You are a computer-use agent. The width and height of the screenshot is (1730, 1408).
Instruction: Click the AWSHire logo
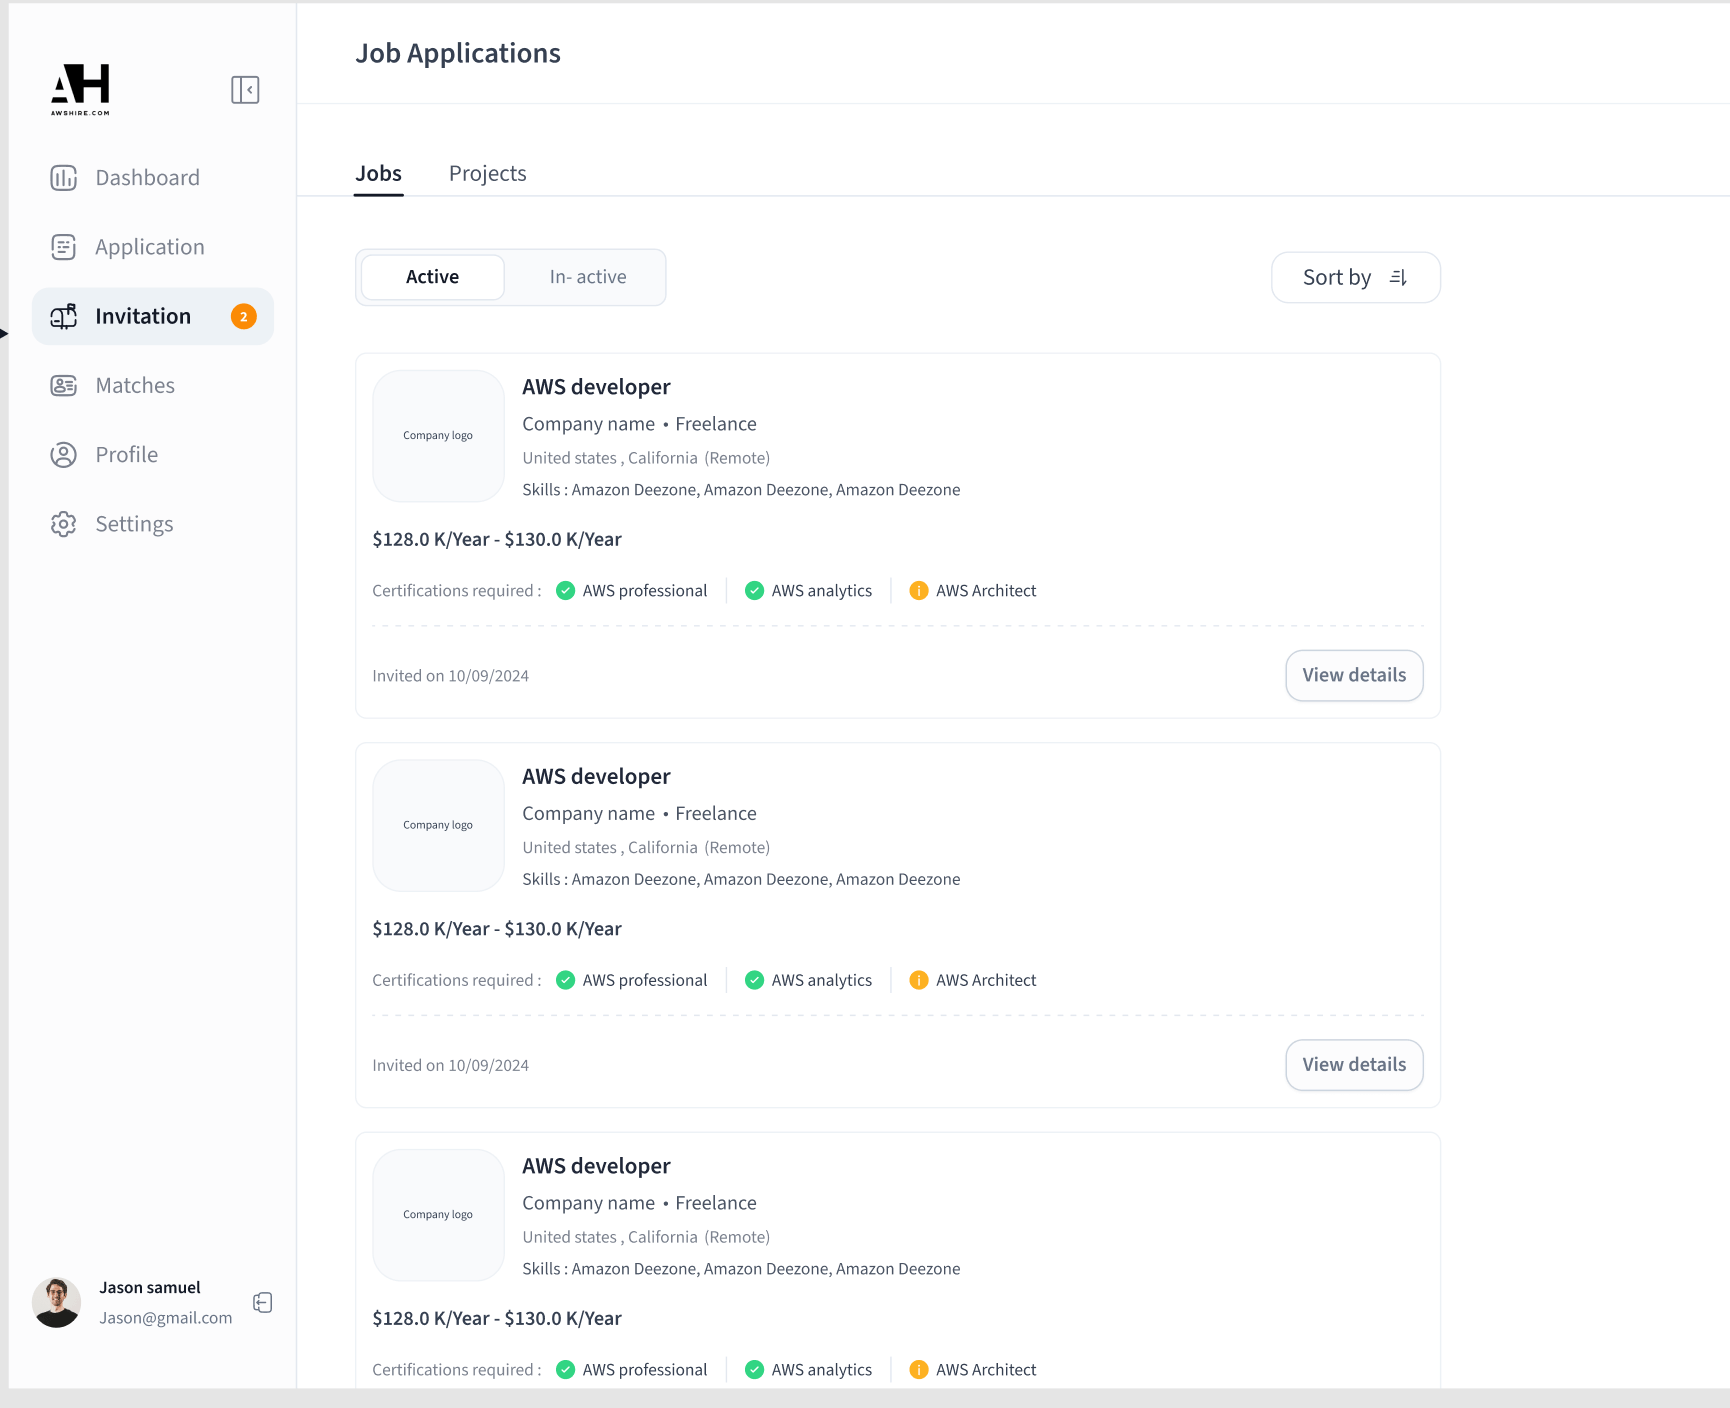[x=81, y=90]
